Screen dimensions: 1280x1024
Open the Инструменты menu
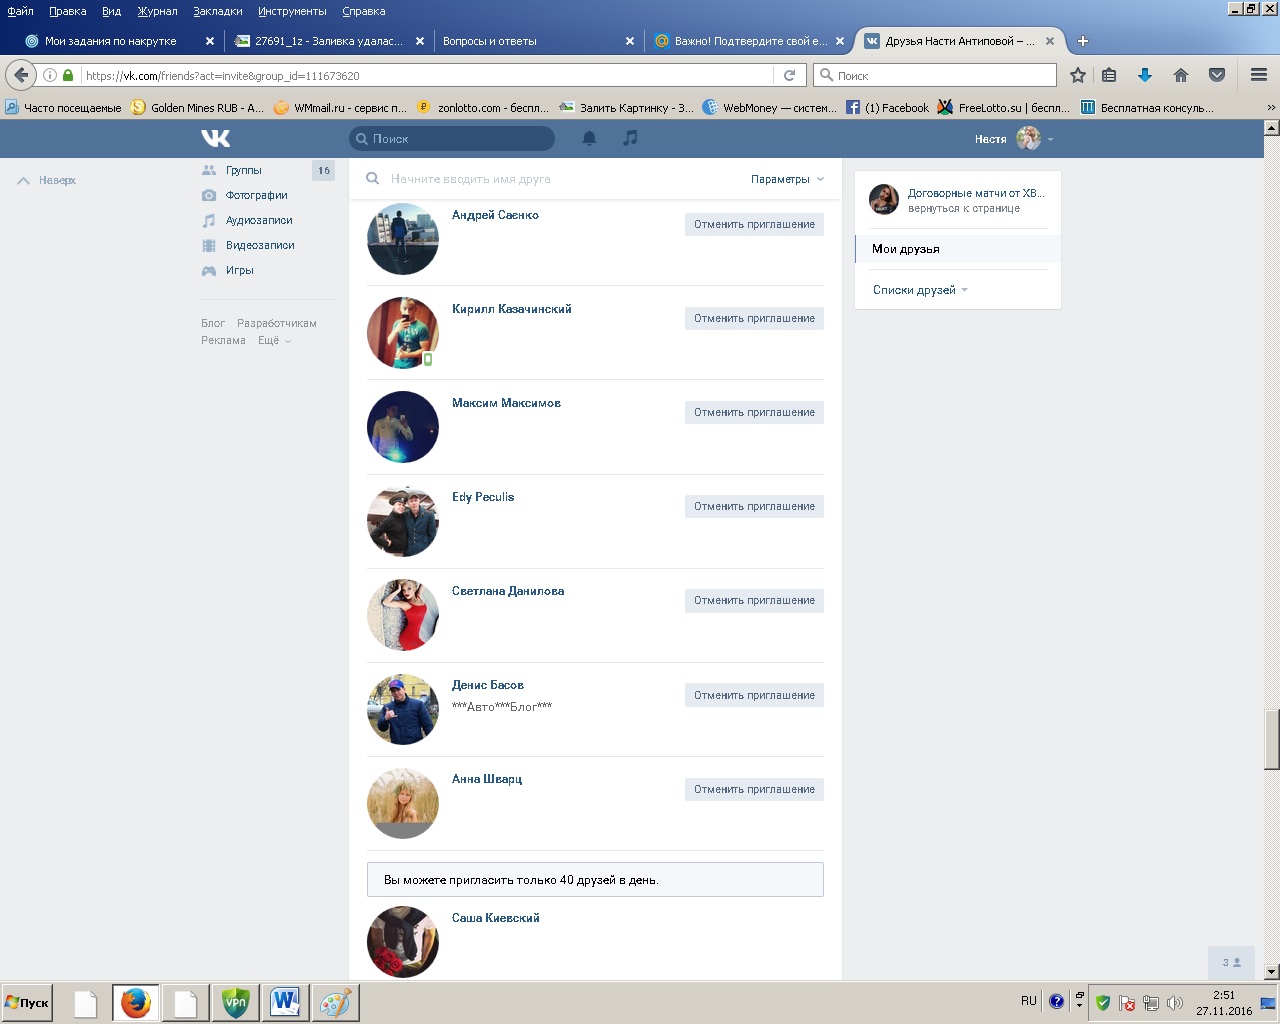(292, 11)
